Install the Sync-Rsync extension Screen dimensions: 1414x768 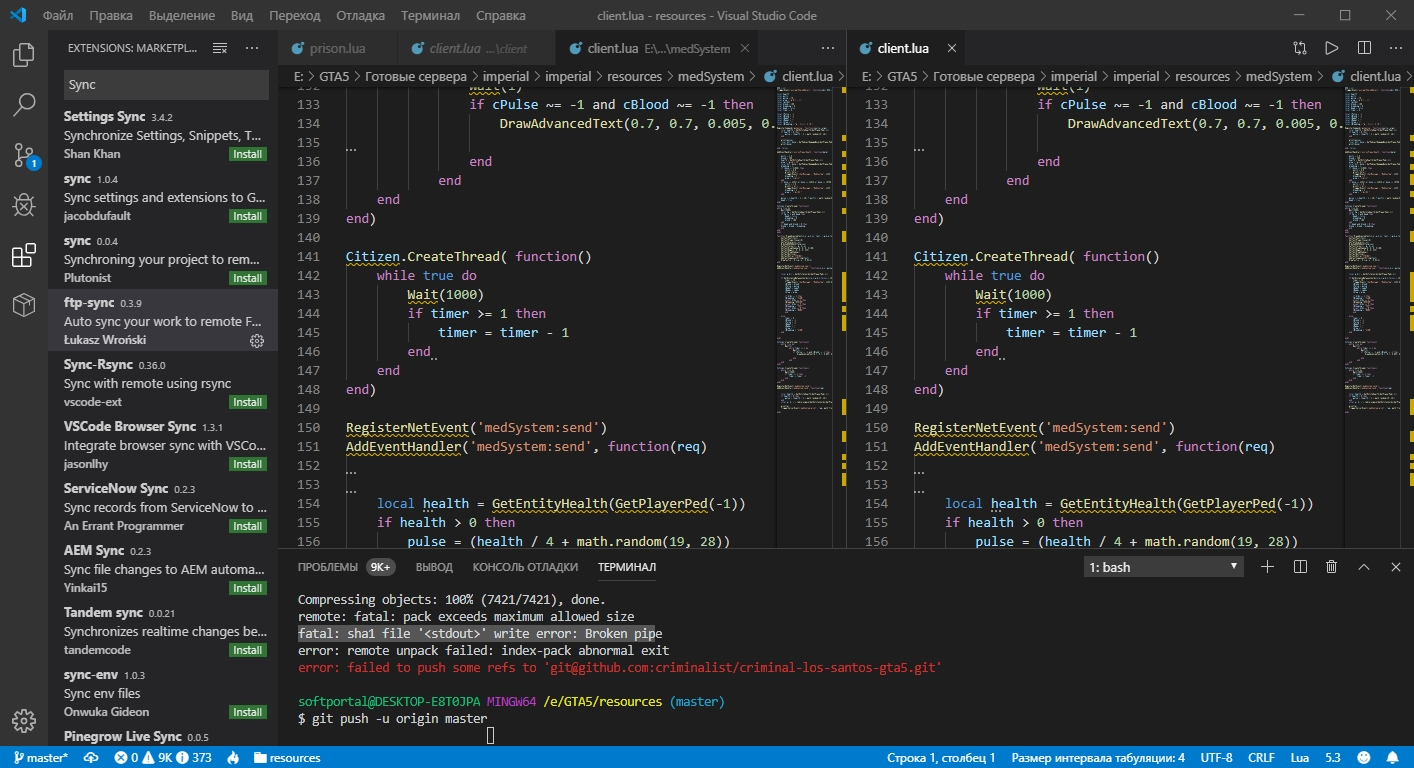[x=247, y=403]
